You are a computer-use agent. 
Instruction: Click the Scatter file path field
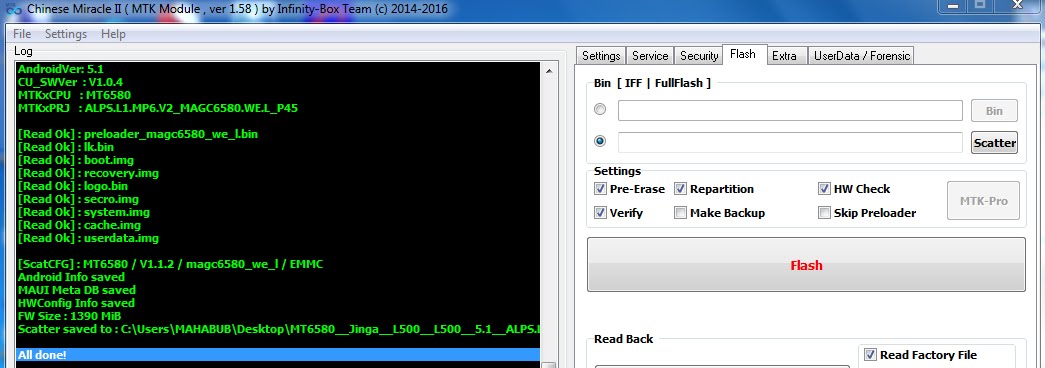790,143
